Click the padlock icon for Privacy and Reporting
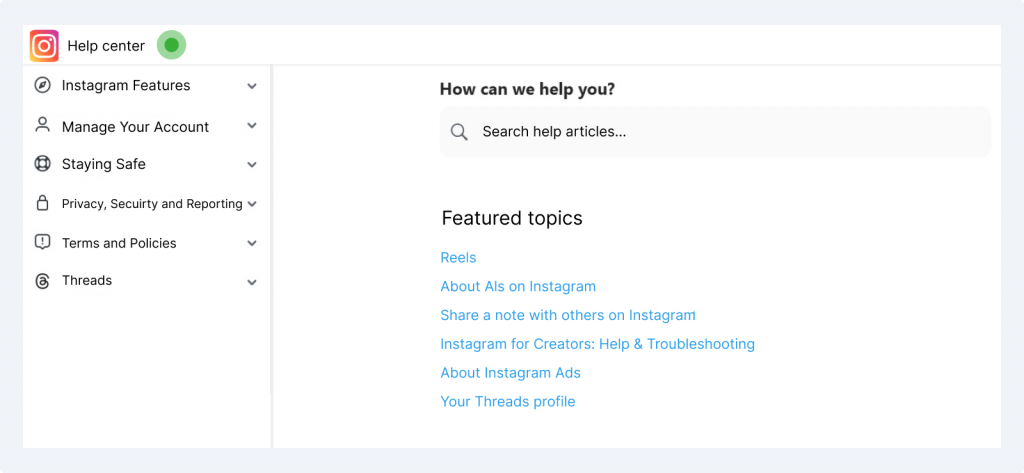The width and height of the screenshot is (1024, 473). point(42,203)
